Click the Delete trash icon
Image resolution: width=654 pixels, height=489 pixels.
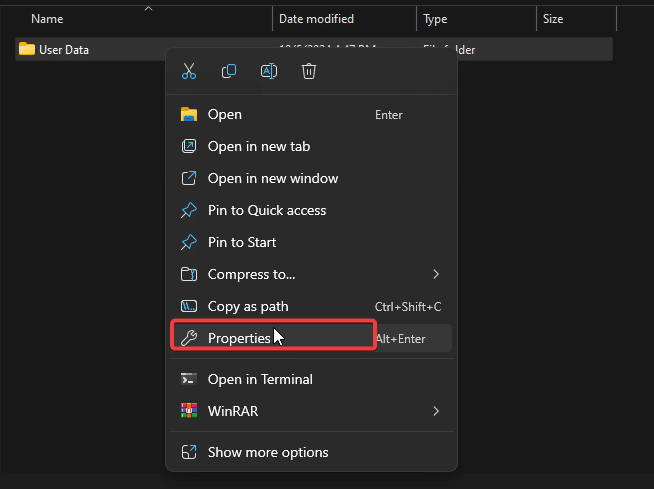click(309, 71)
